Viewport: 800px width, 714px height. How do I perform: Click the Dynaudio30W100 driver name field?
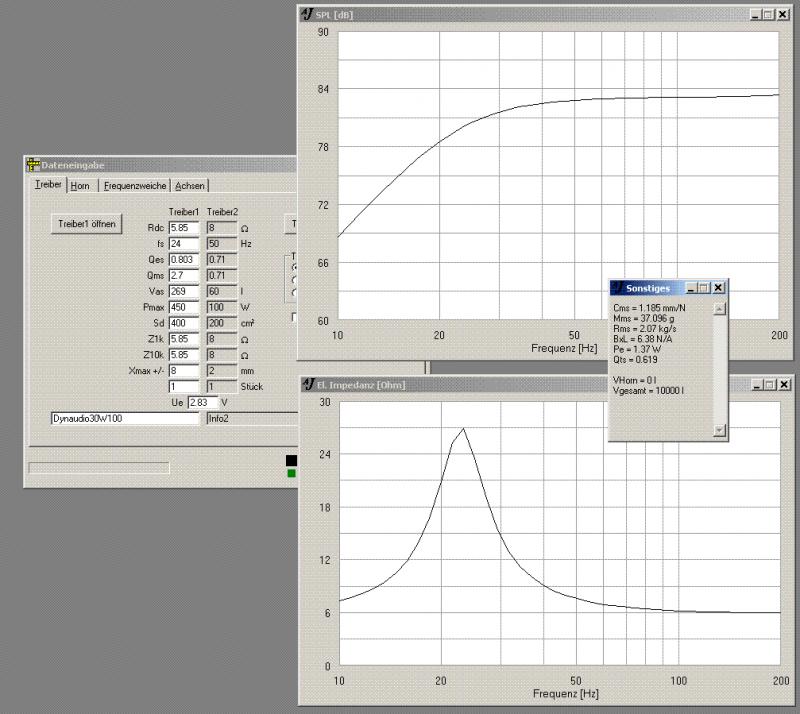(125, 419)
